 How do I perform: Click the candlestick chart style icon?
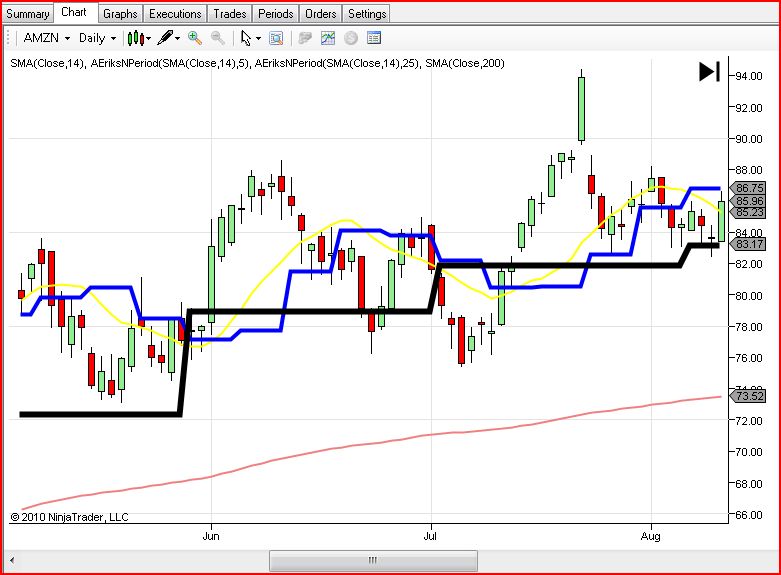point(135,38)
